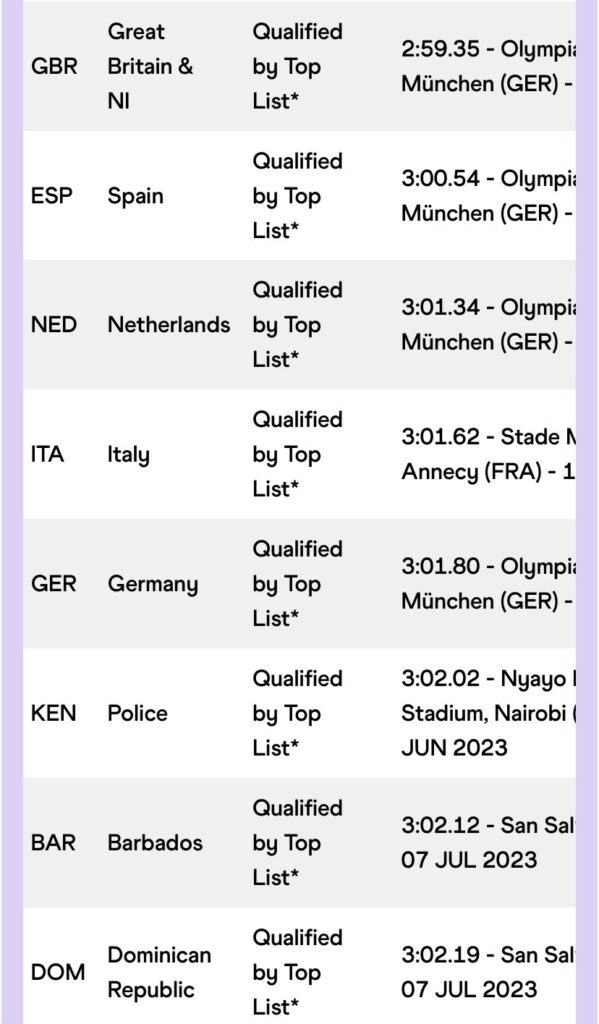Click the Barbados team name
599x1024 pixels.
coord(155,842)
